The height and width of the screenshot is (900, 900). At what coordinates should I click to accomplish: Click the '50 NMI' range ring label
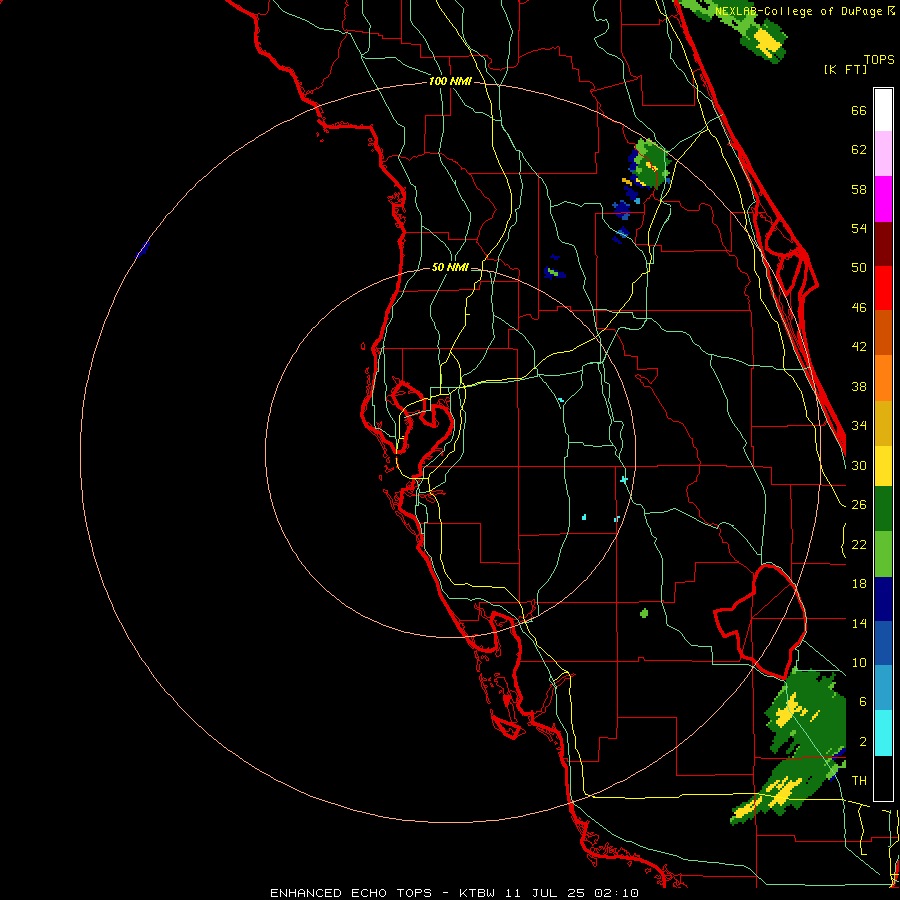click(450, 267)
